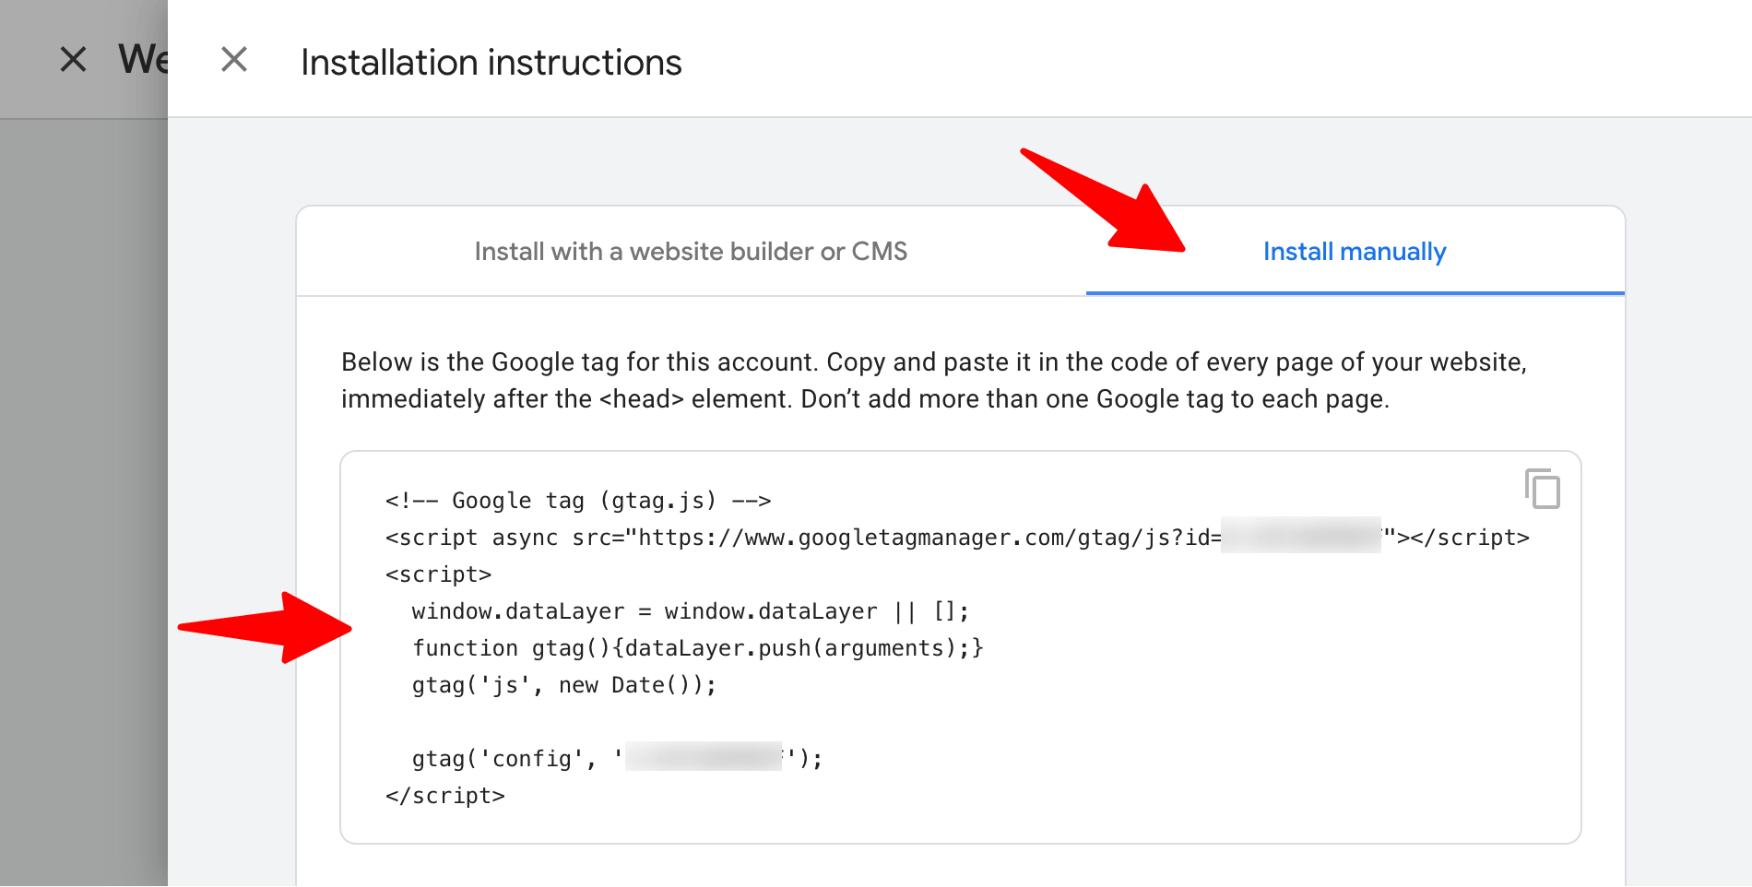The width and height of the screenshot is (1752, 887).
Task: Select the Install manually tab
Action: (1354, 252)
